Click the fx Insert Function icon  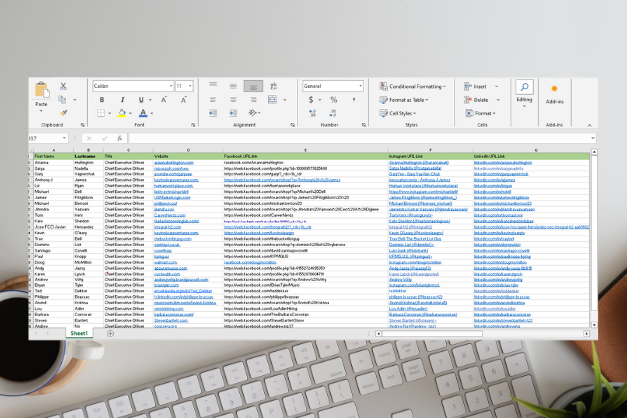(120, 138)
